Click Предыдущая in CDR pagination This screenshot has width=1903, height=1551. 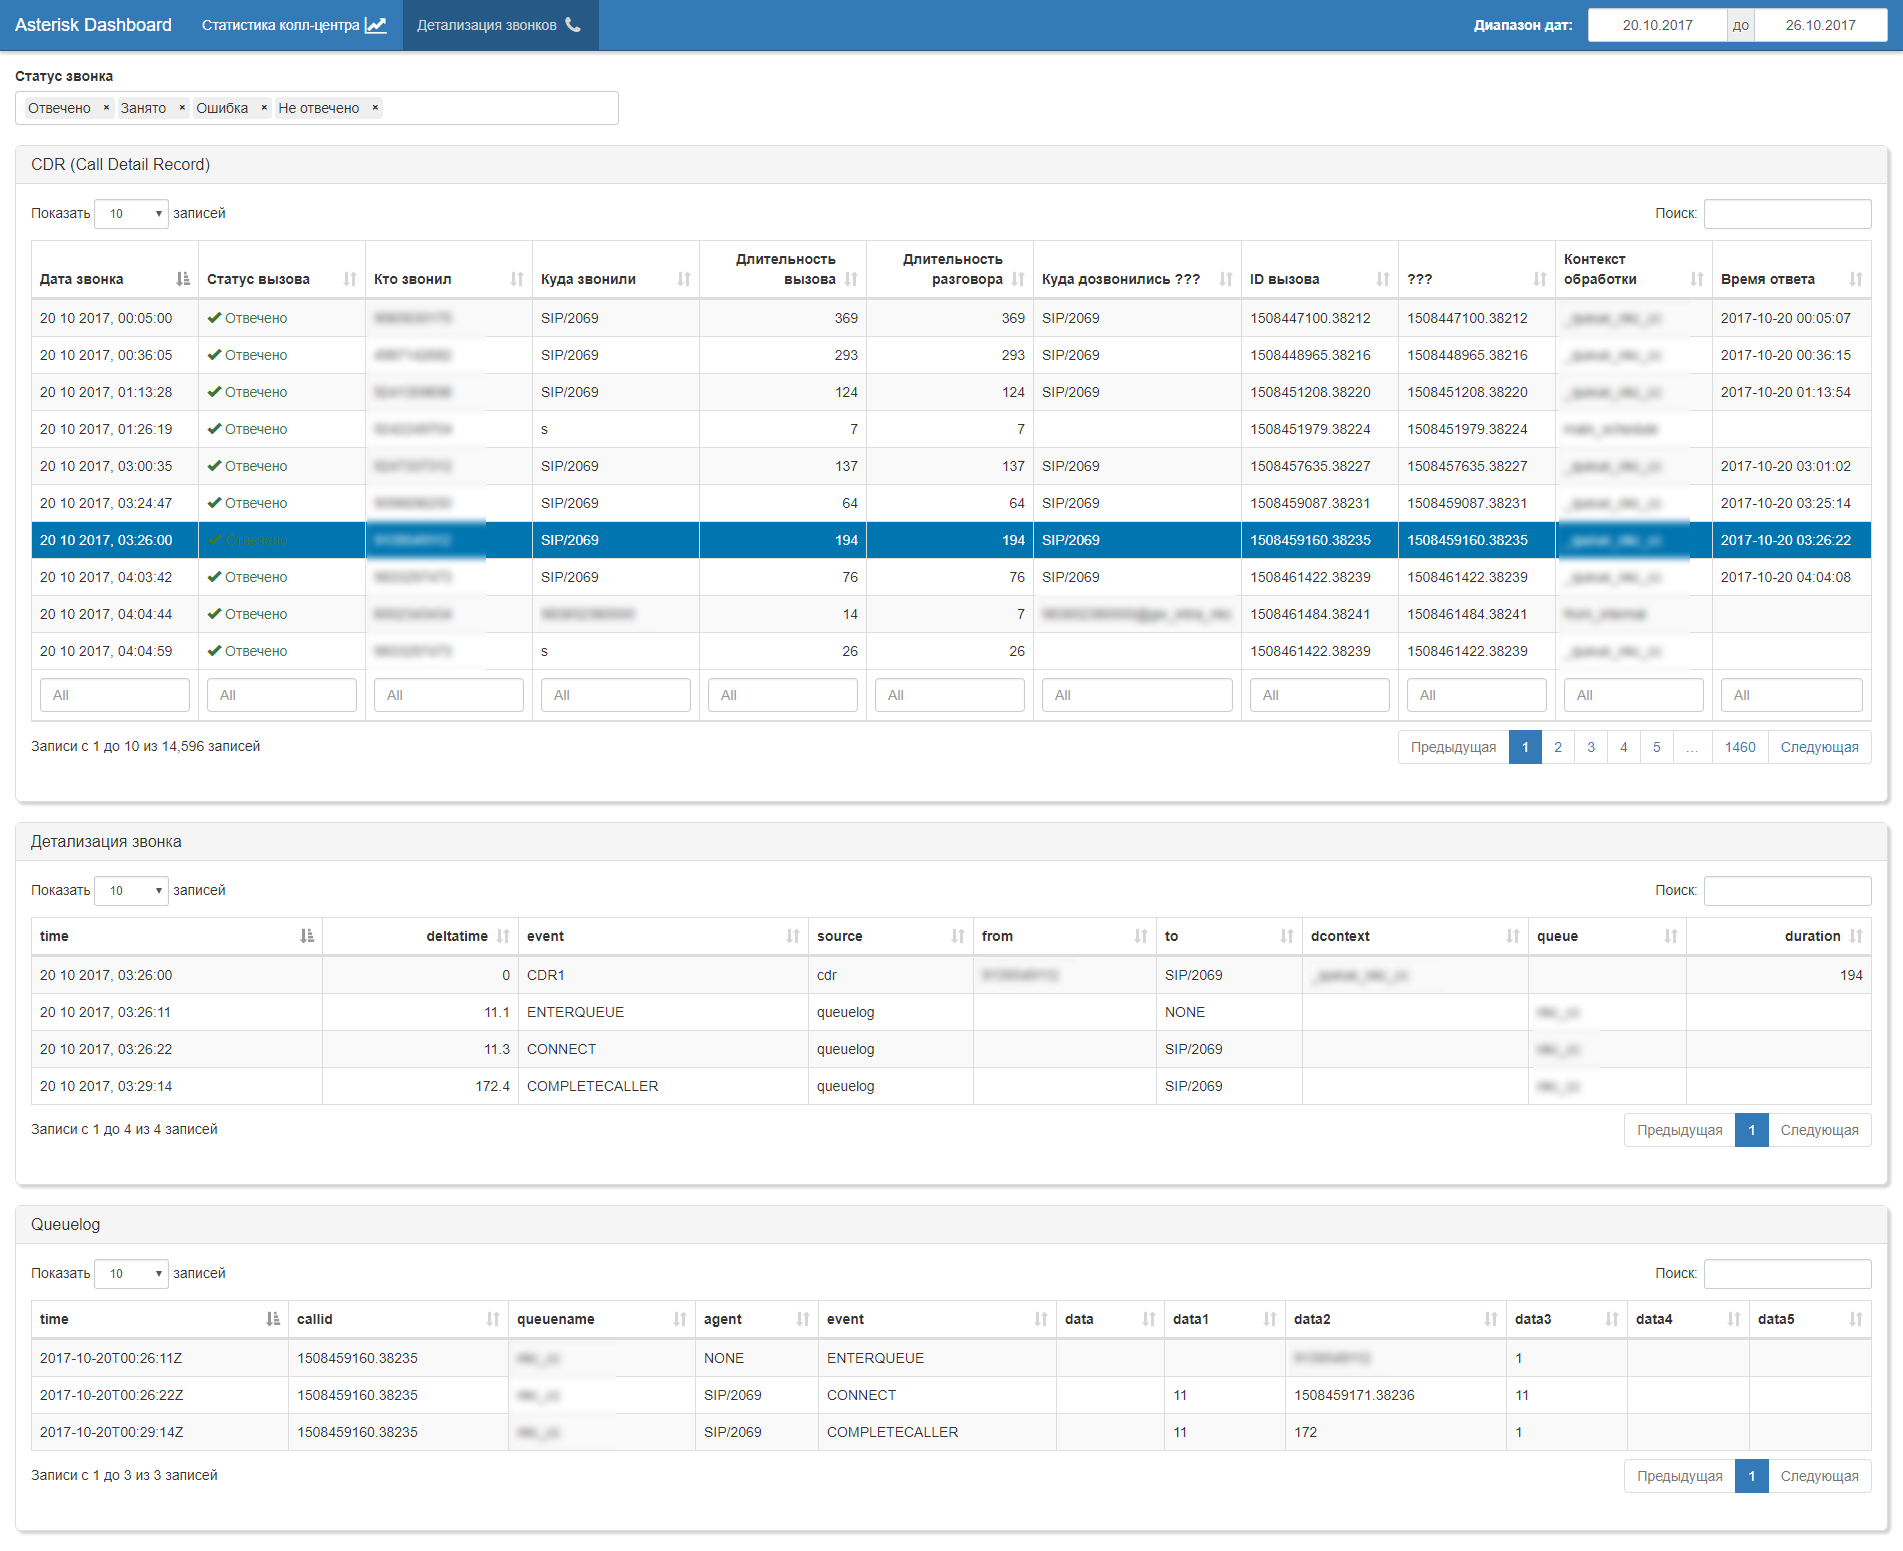[1454, 747]
